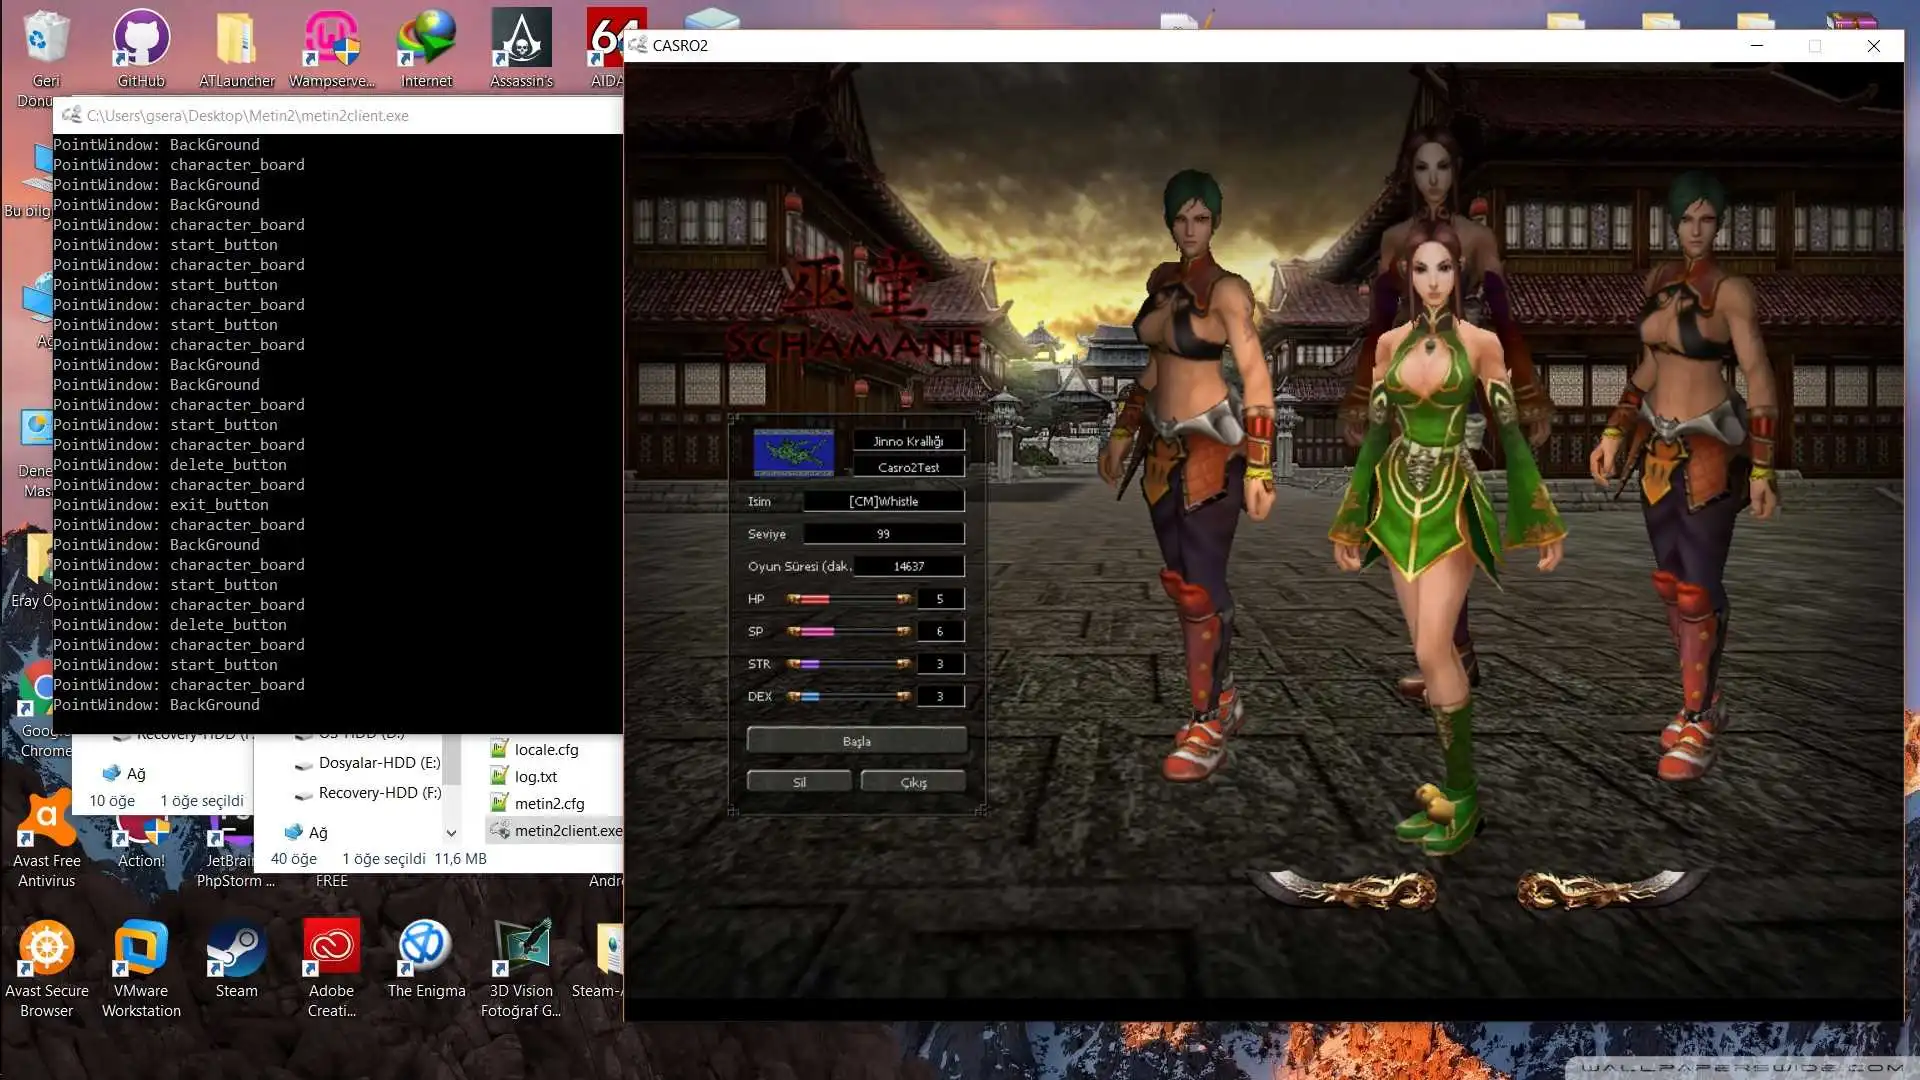Open the Internet download manager shortcut

(426, 48)
